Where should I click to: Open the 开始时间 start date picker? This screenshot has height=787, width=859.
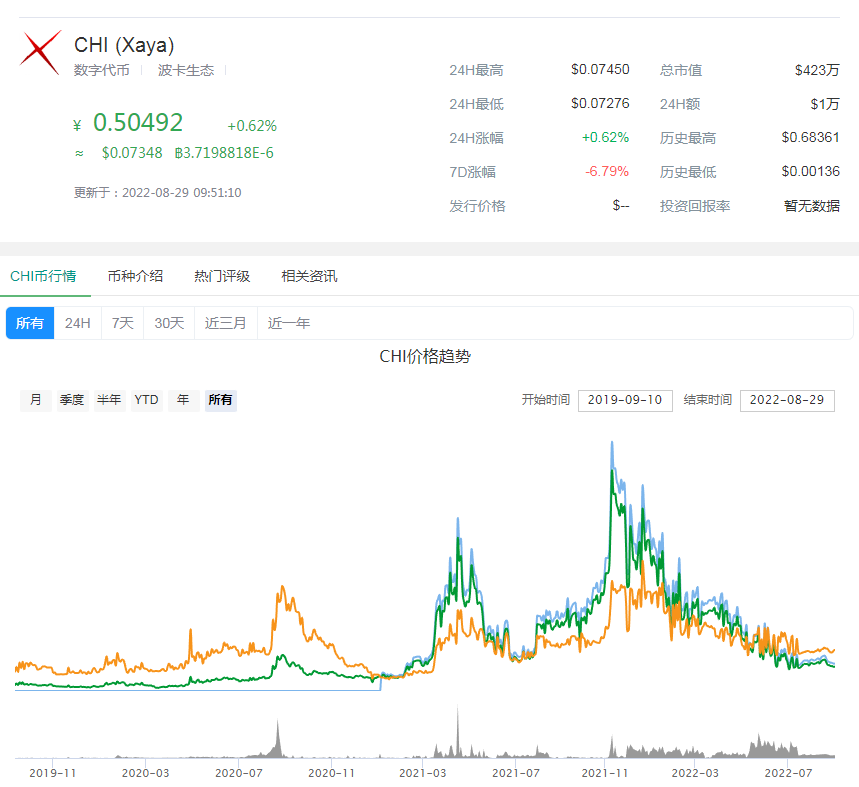pyautogui.click(x=625, y=400)
